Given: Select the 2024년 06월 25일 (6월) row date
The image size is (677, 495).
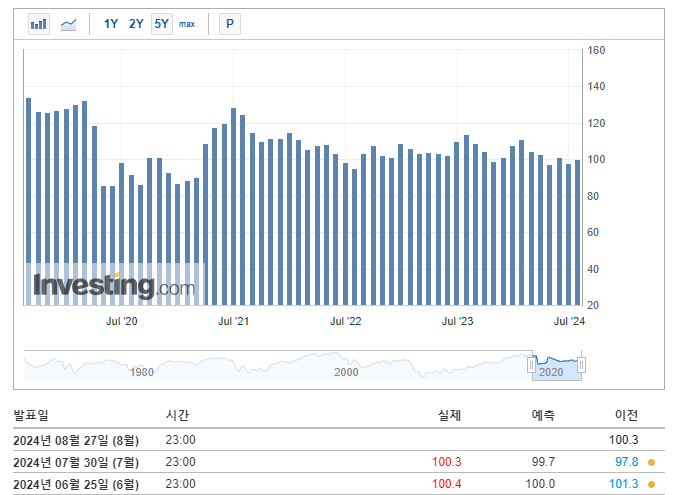Looking at the screenshot, I should tap(76, 484).
